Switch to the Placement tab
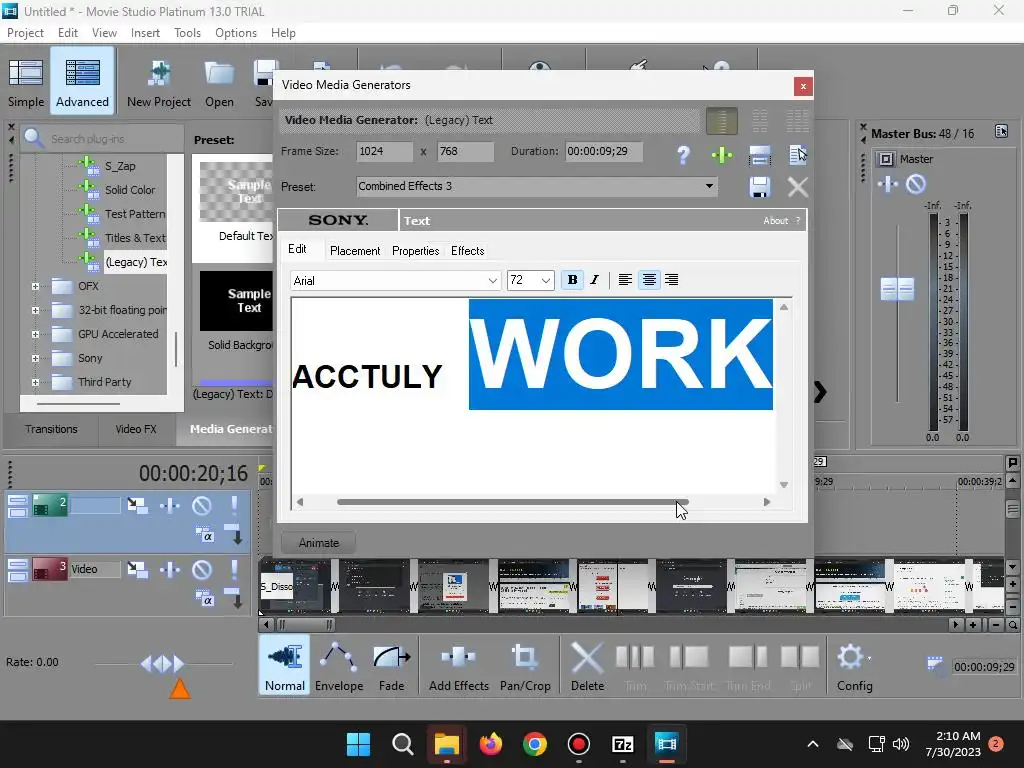 coord(355,251)
